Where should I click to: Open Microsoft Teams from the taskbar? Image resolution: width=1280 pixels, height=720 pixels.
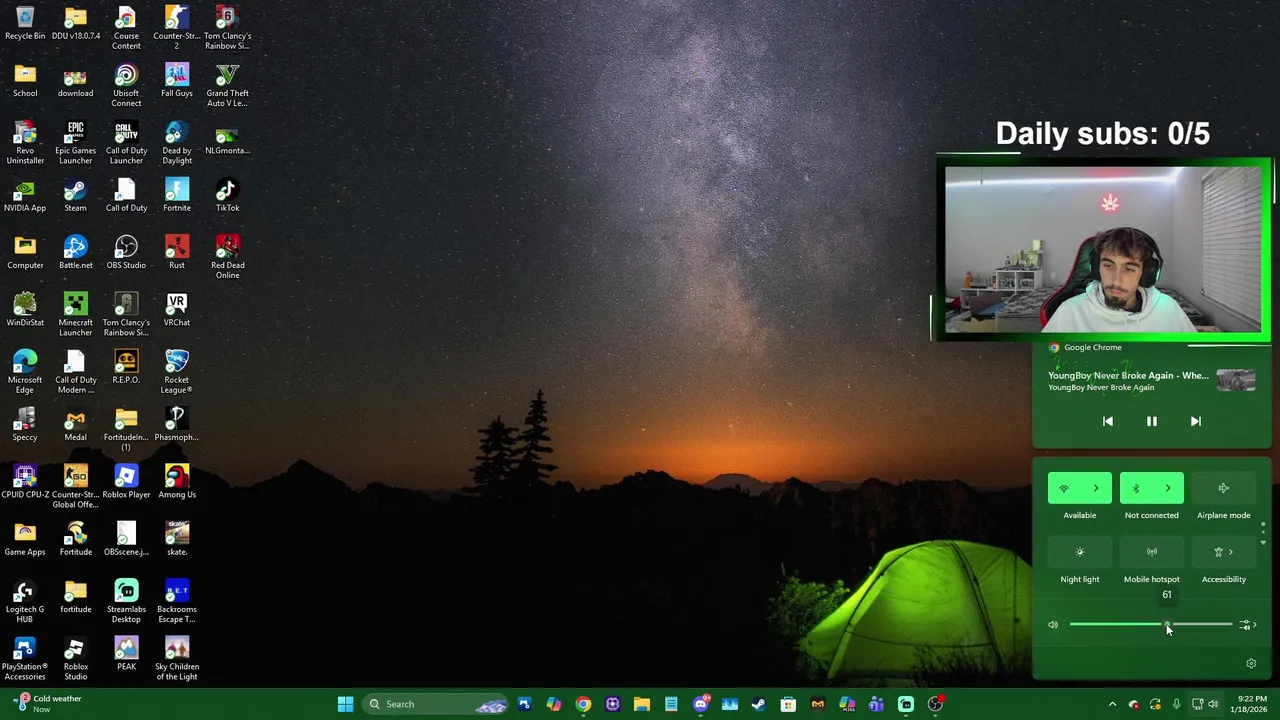876,704
